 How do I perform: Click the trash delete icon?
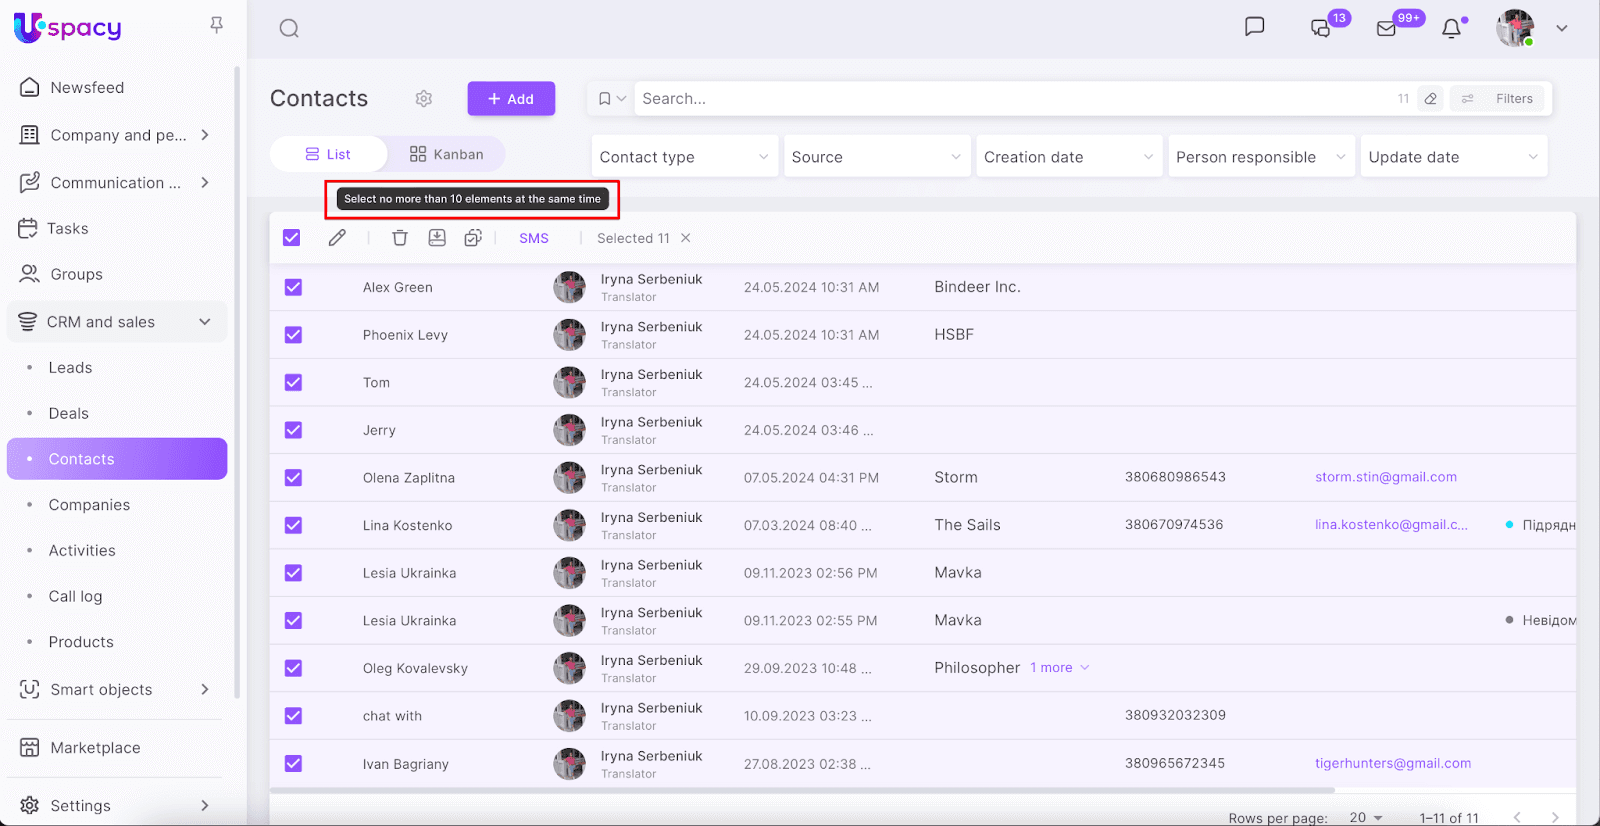[400, 238]
